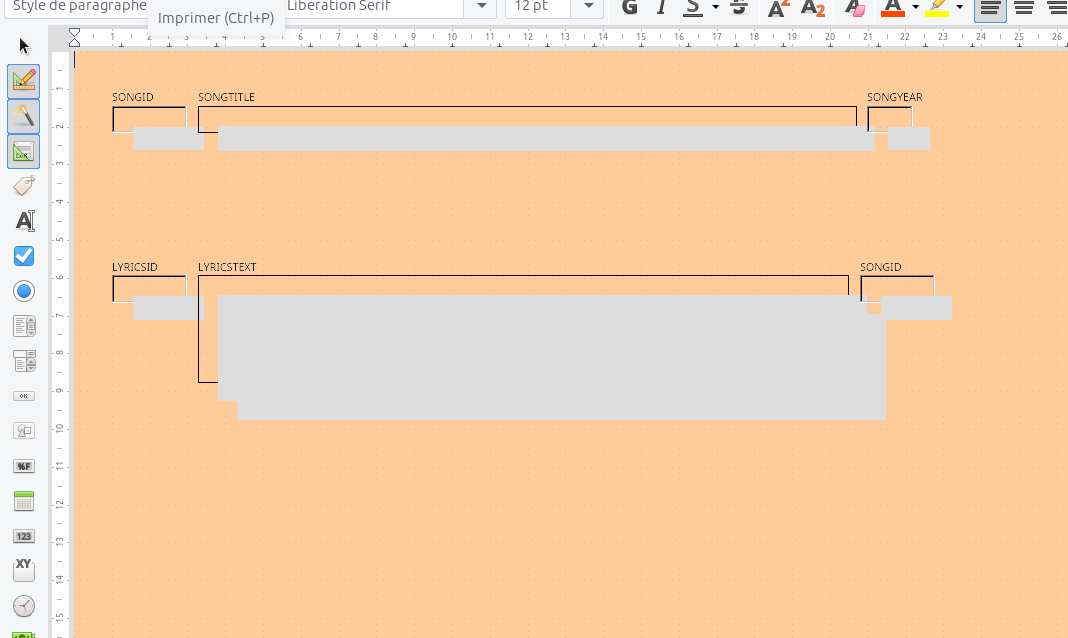Choose the Push Button (OK) control tool
Screen dimensions: 1068x638
coord(24,396)
